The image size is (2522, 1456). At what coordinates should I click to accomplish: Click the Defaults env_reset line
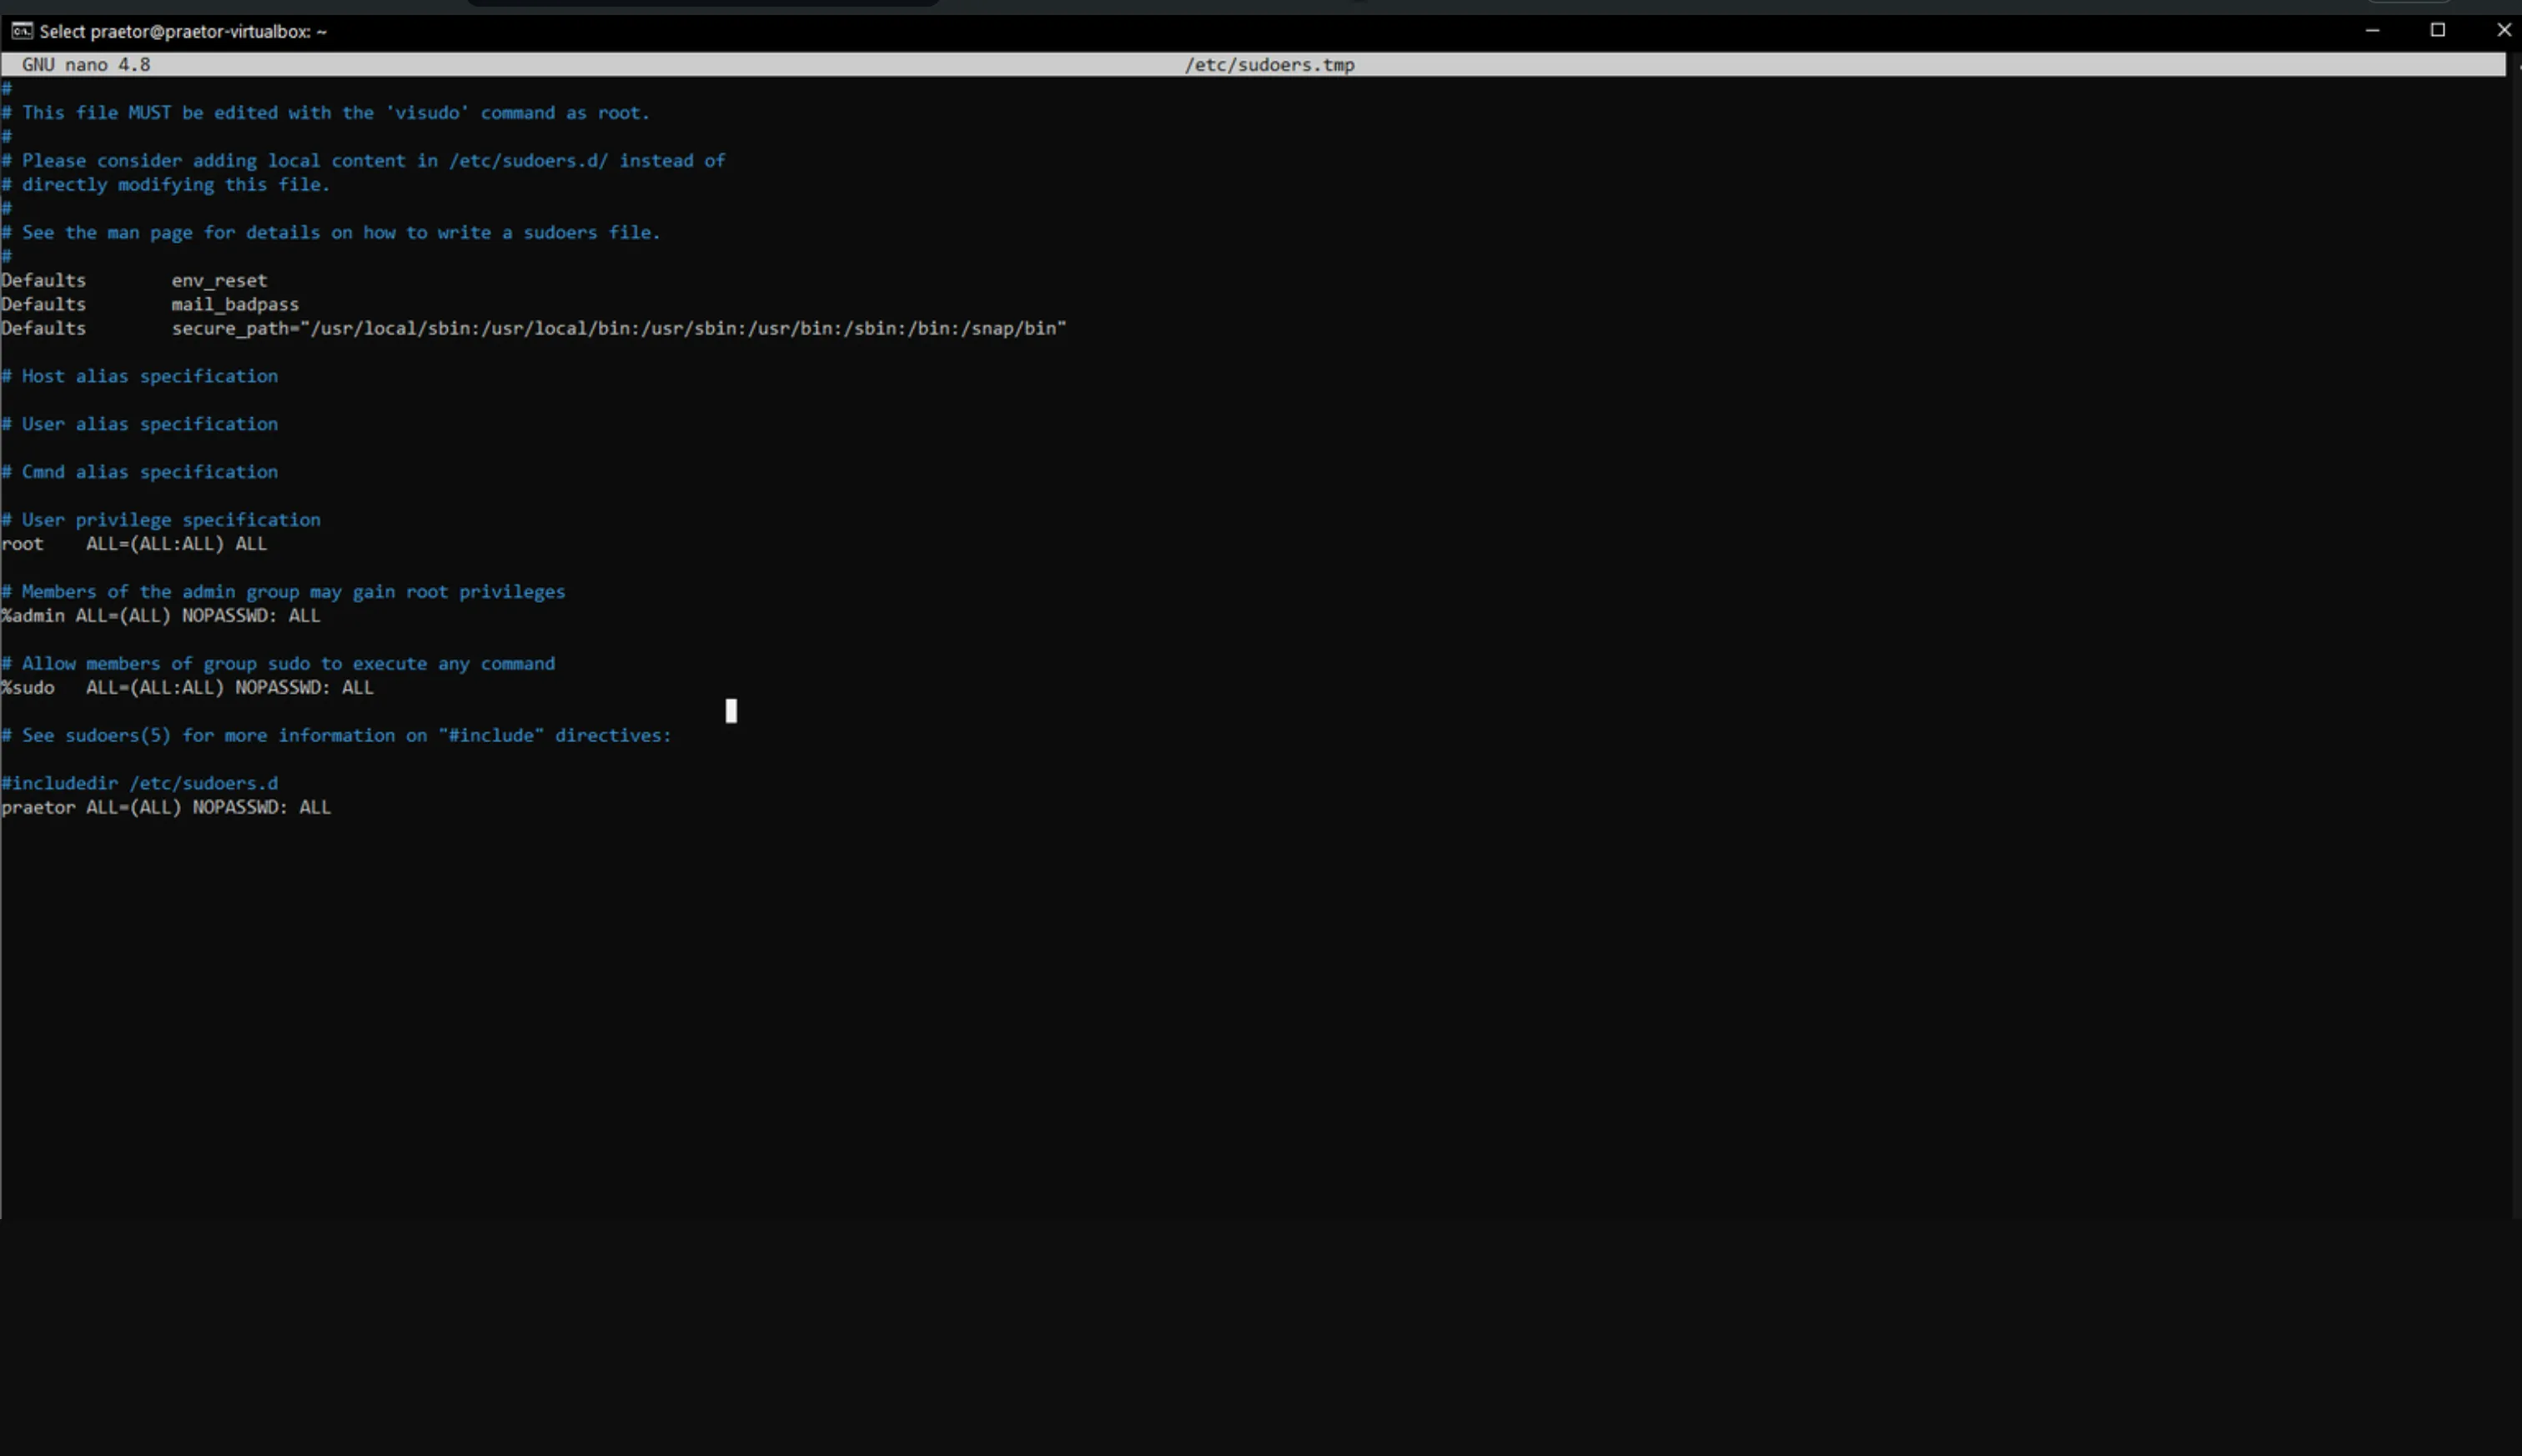pos(134,281)
